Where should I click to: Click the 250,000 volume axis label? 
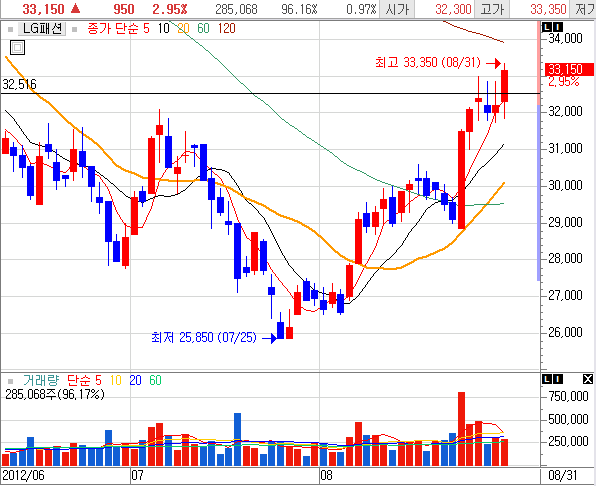point(568,442)
